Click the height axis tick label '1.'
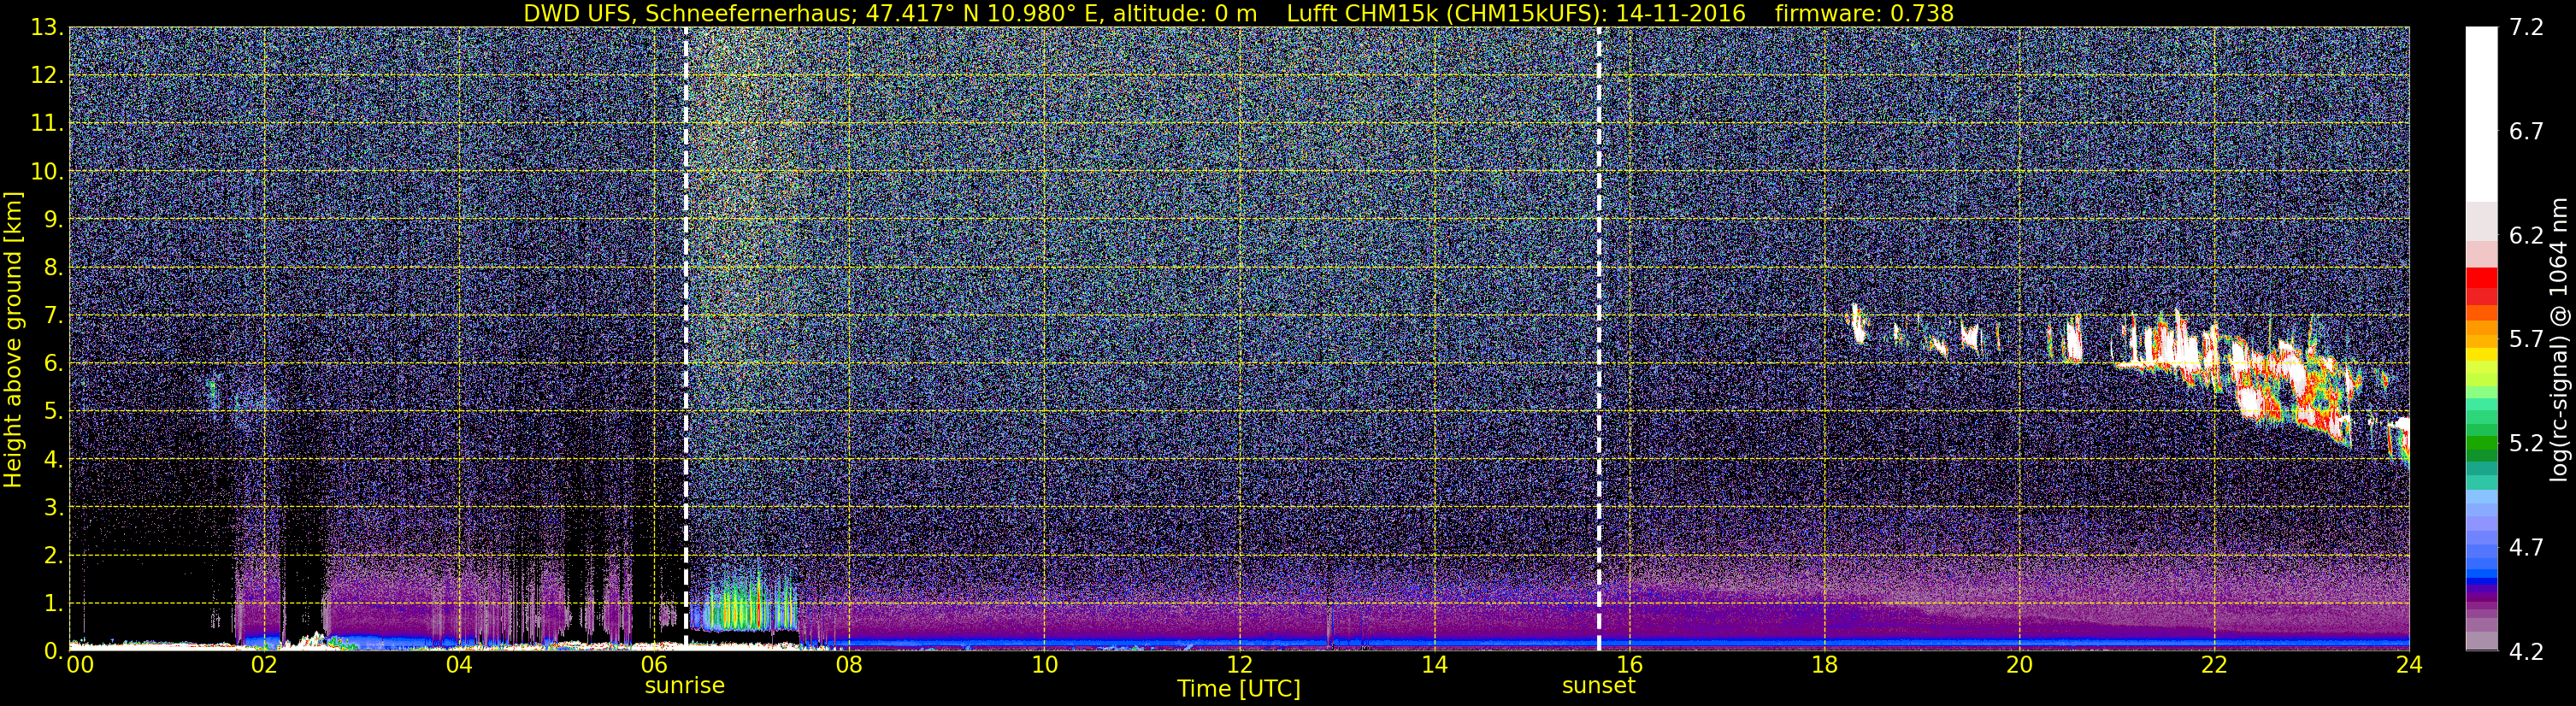 pos(52,604)
